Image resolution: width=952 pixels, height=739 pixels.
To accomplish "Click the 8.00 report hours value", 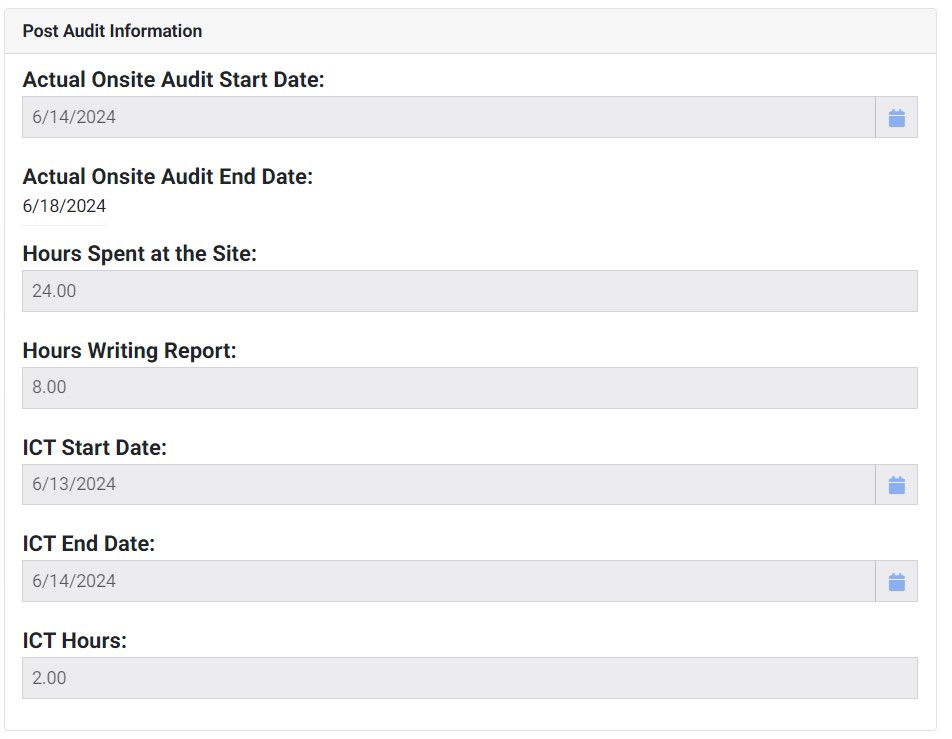I will click(49, 388).
